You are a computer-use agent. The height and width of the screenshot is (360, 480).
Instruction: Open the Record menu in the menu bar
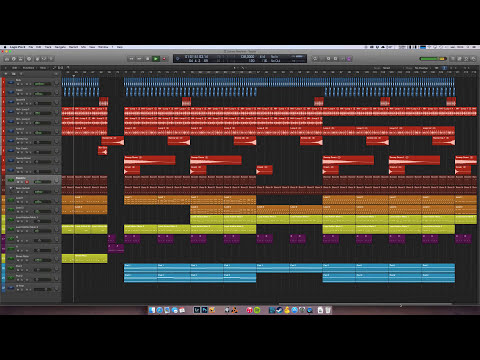click(x=73, y=47)
